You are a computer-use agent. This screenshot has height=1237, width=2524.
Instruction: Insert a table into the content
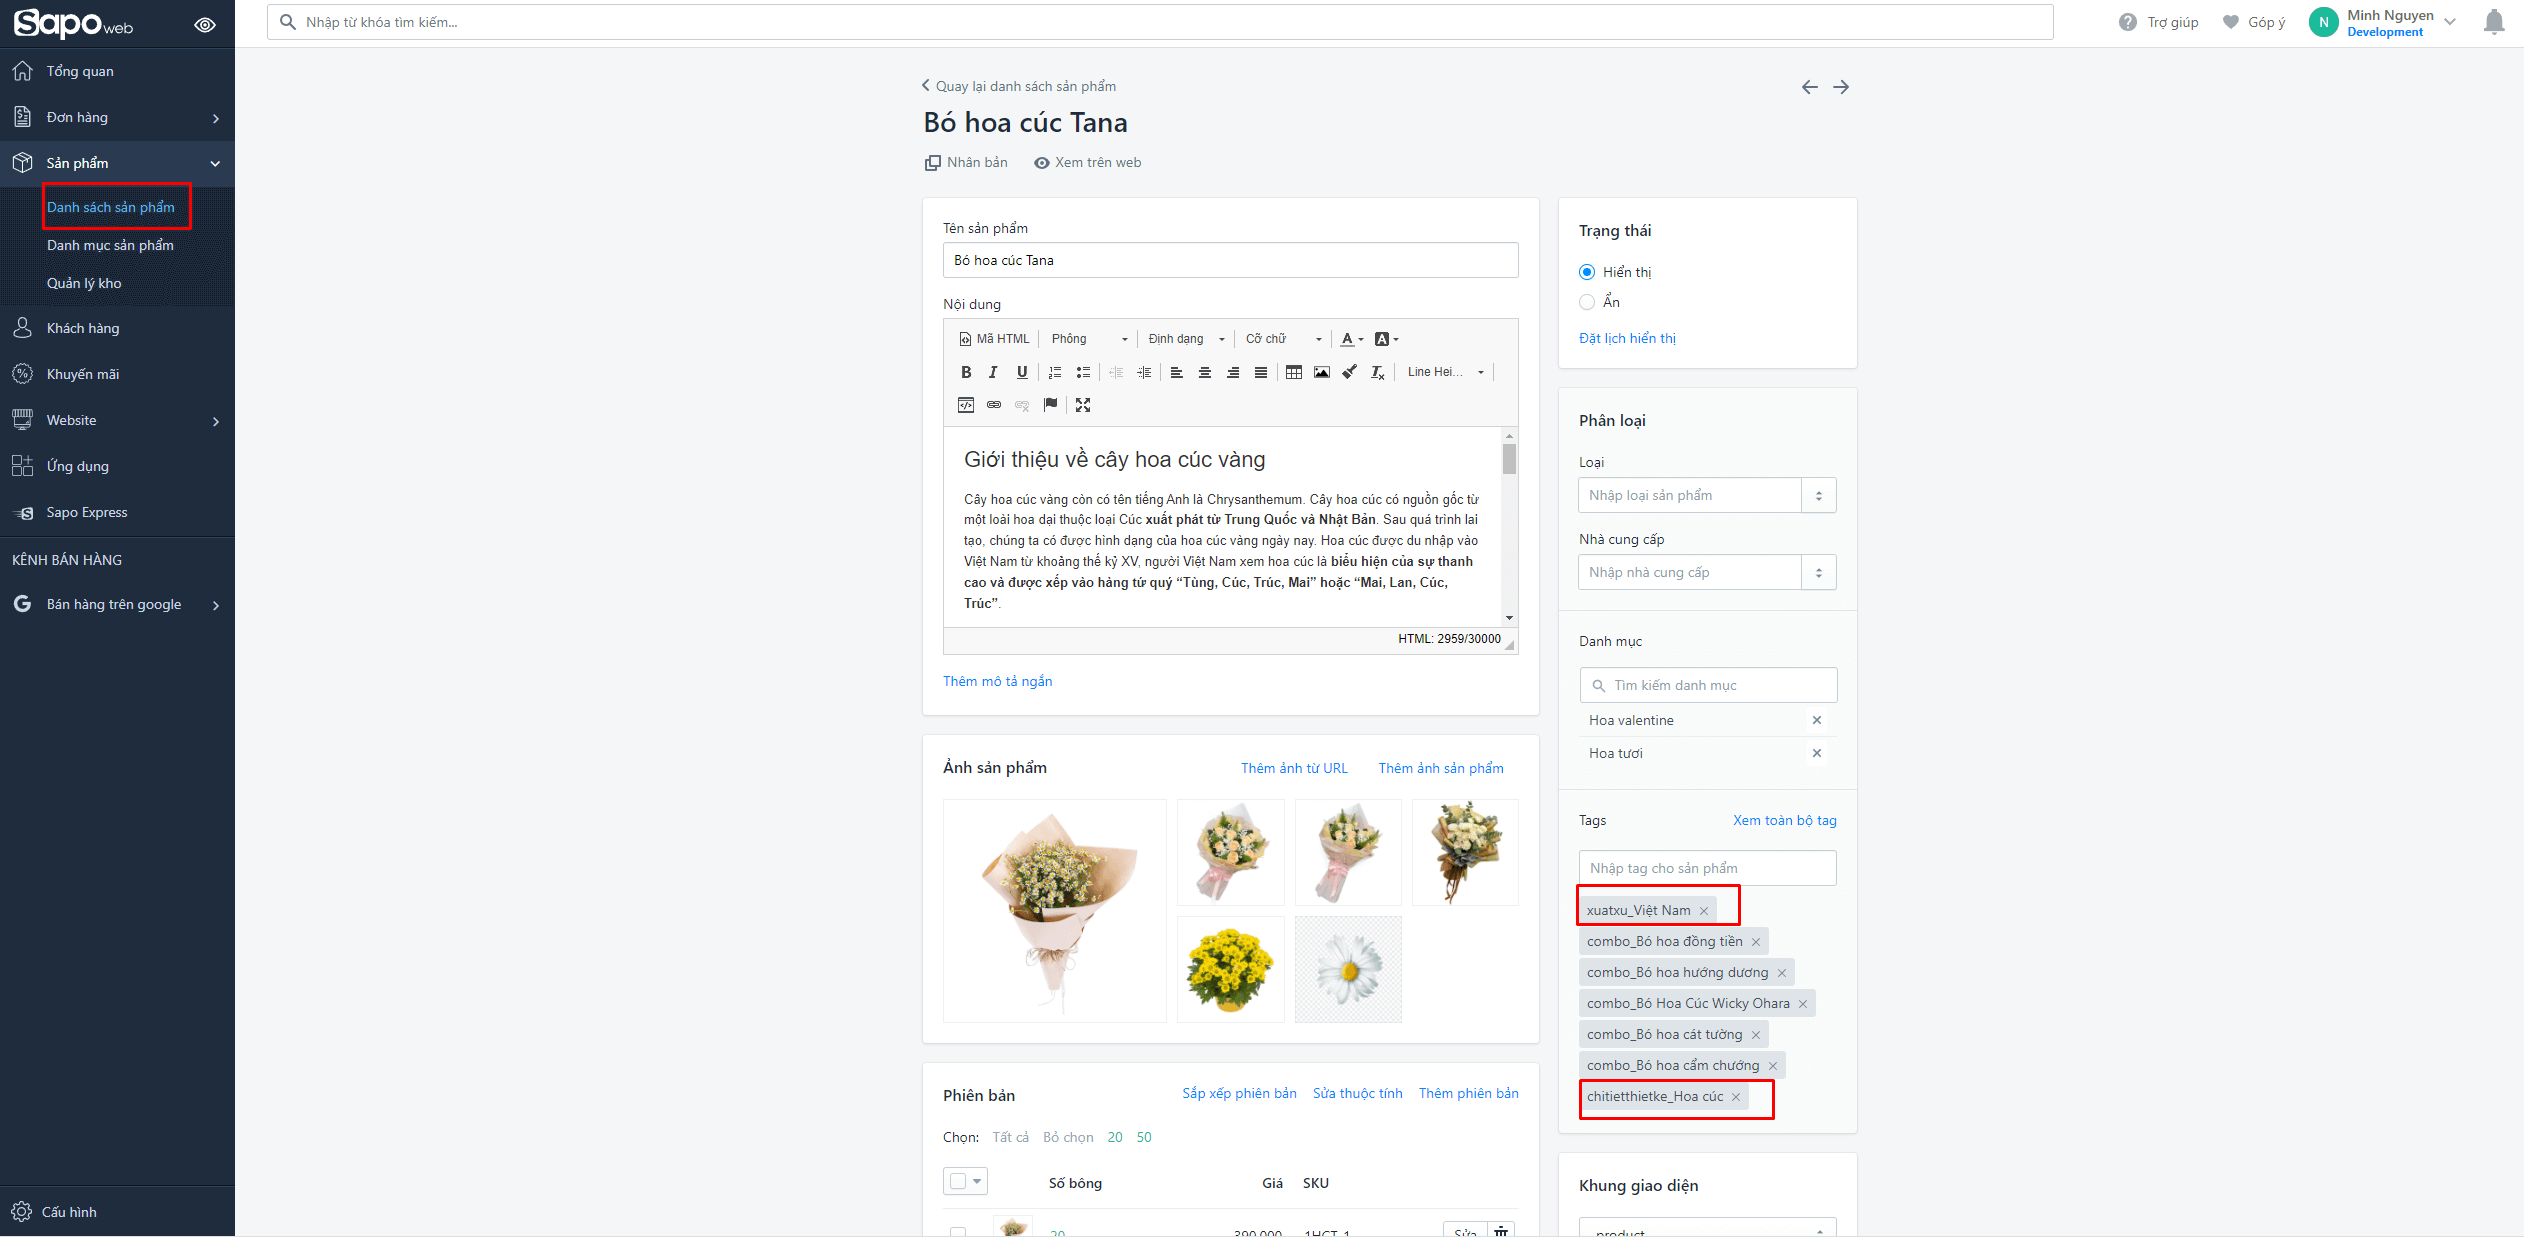pos(1294,372)
